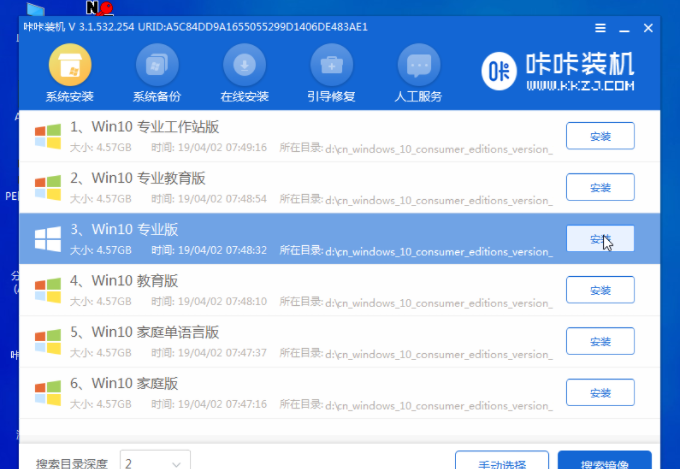Minimize the 咔咔装机 window

(625, 29)
